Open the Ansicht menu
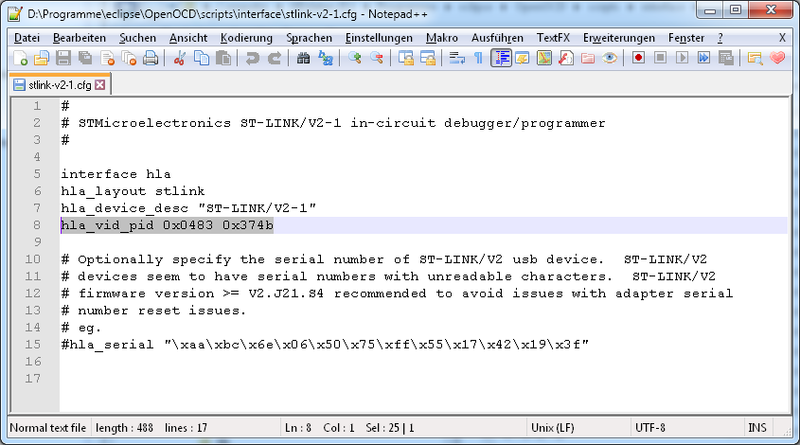 (x=188, y=38)
